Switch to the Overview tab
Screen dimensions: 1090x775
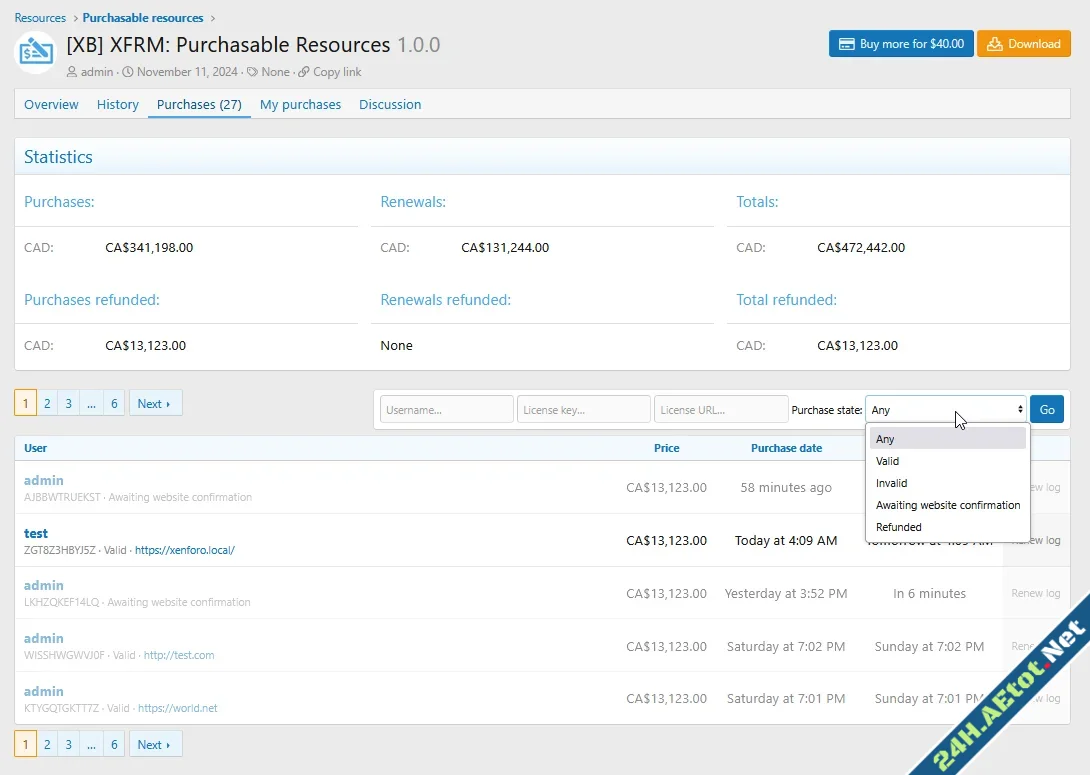[51, 104]
